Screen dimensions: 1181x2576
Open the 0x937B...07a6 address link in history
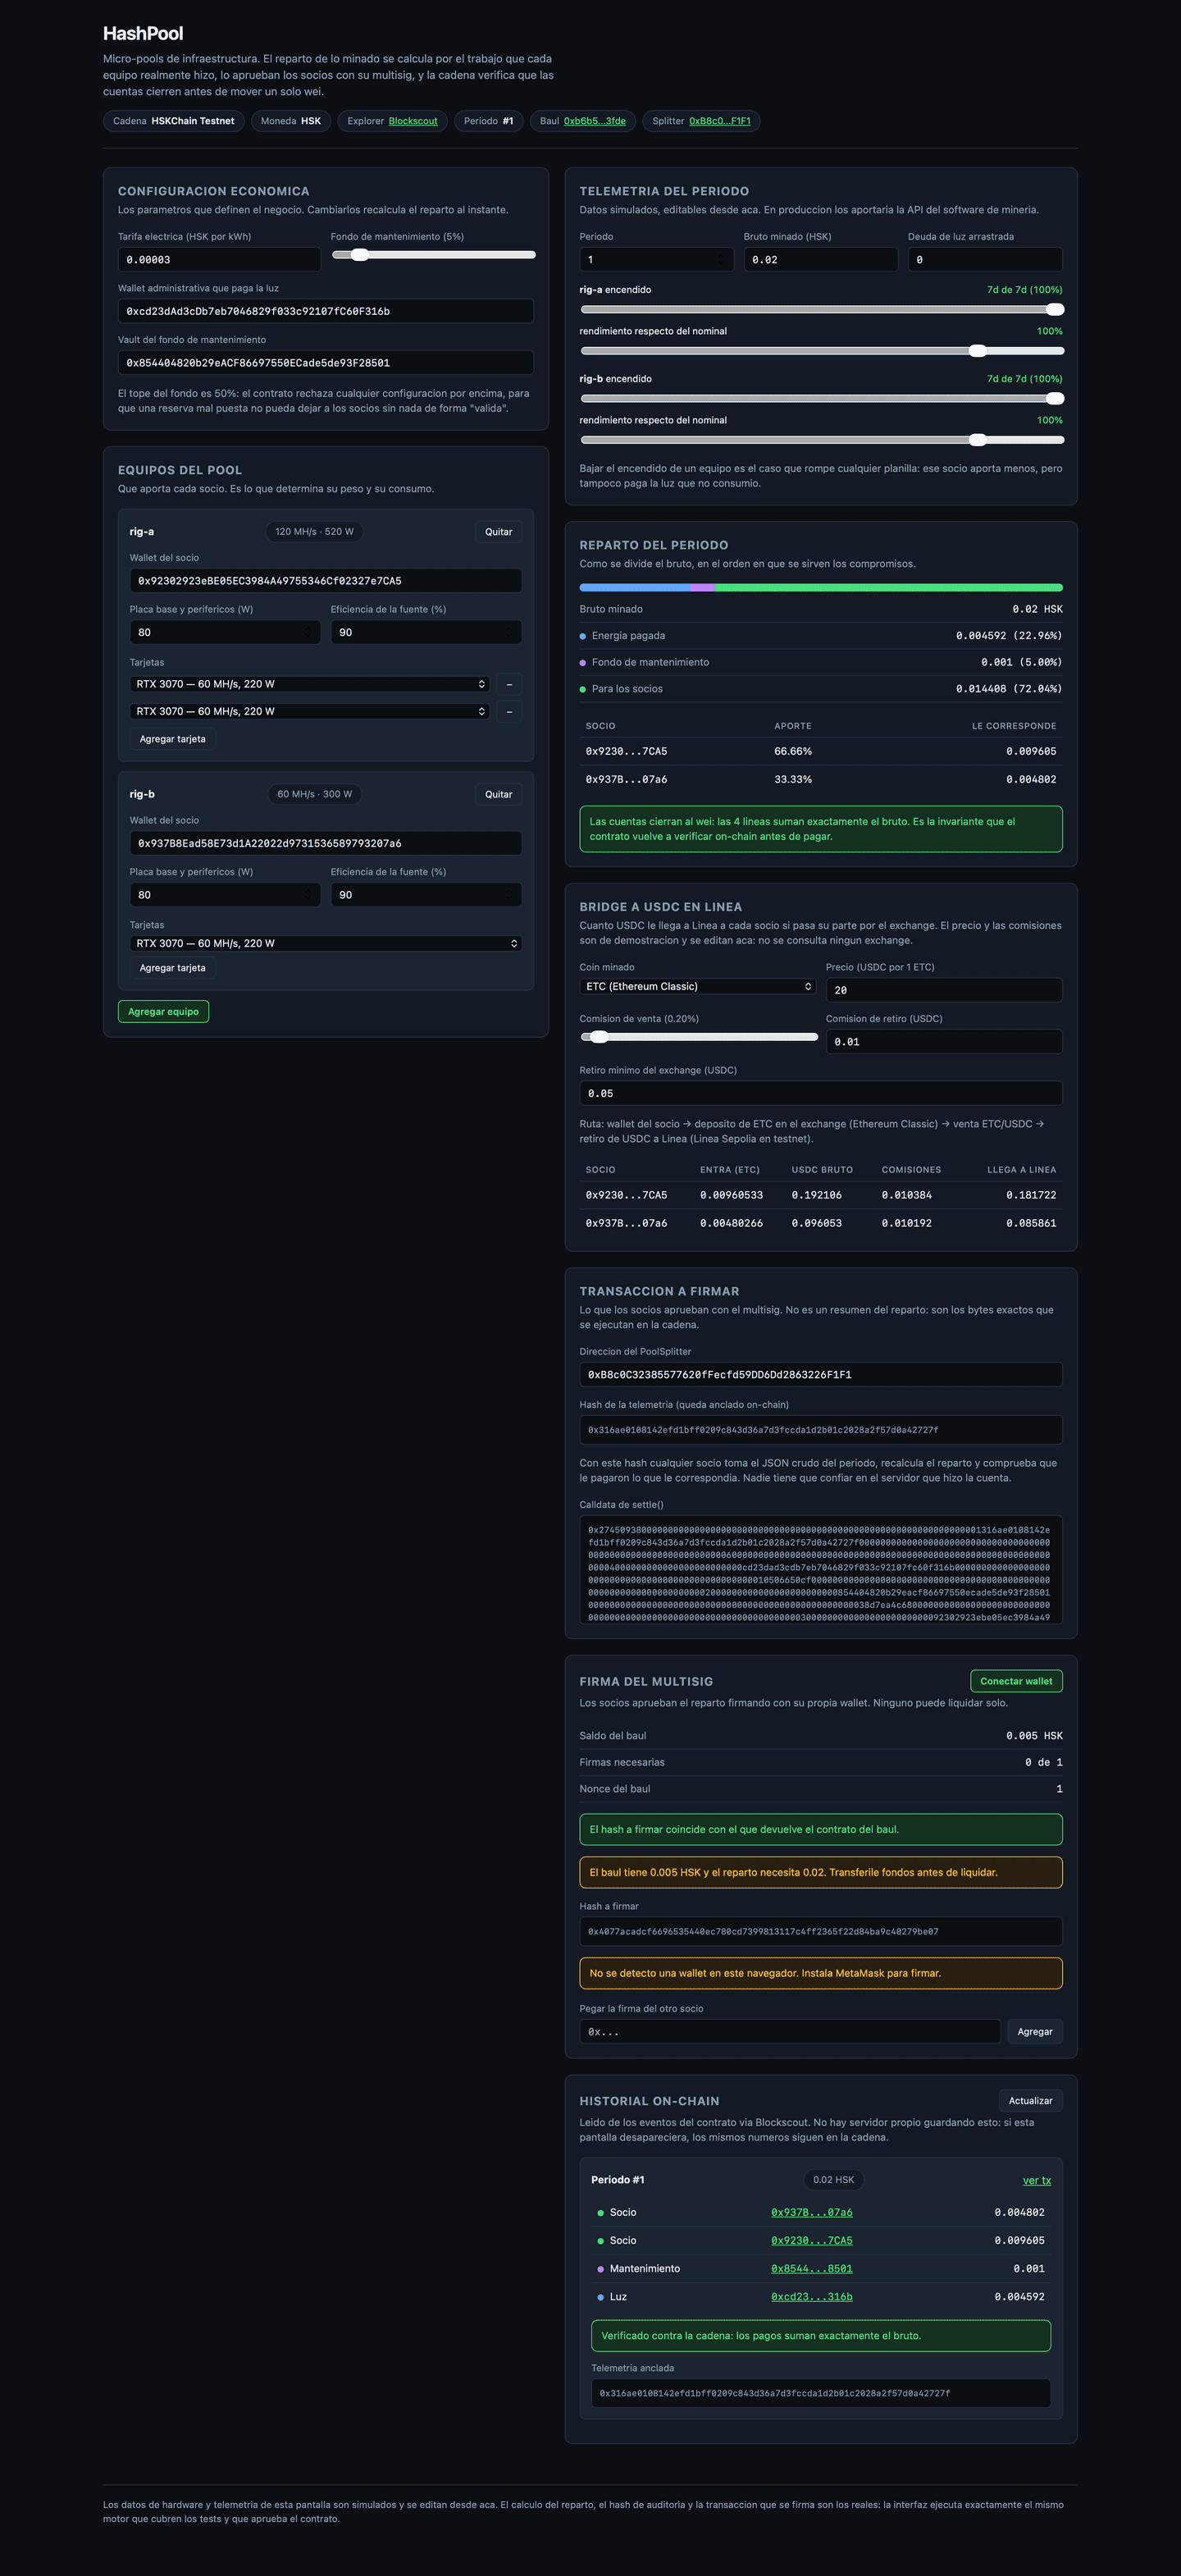pyautogui.click(x=812, y=2212)
